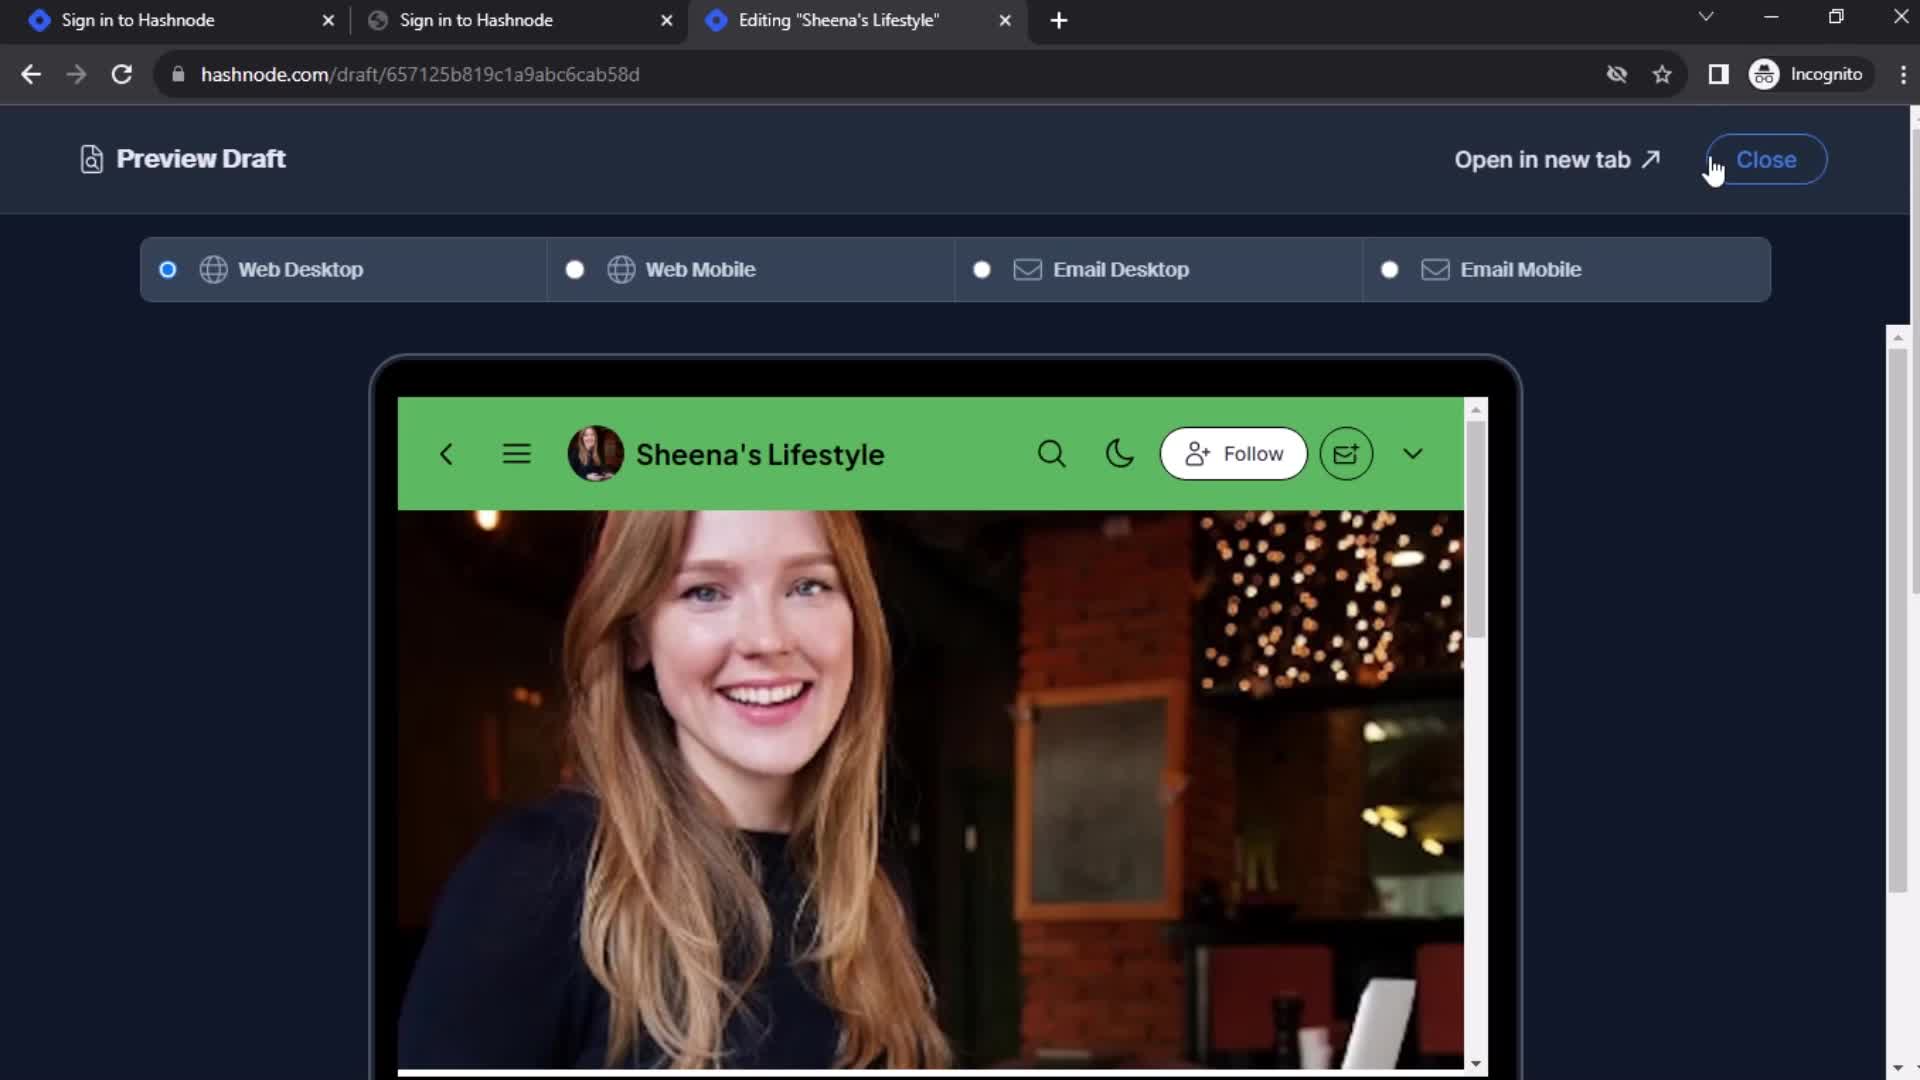Screen dimensions: 1920x1080
Task: Click the preview frame scroll-up arrow
Action: click(1476, 410)
